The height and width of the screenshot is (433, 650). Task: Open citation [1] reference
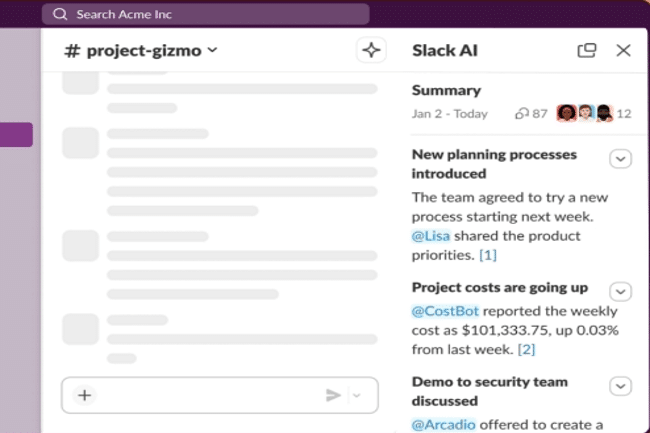pyautogui.click(x=488, y=255)
